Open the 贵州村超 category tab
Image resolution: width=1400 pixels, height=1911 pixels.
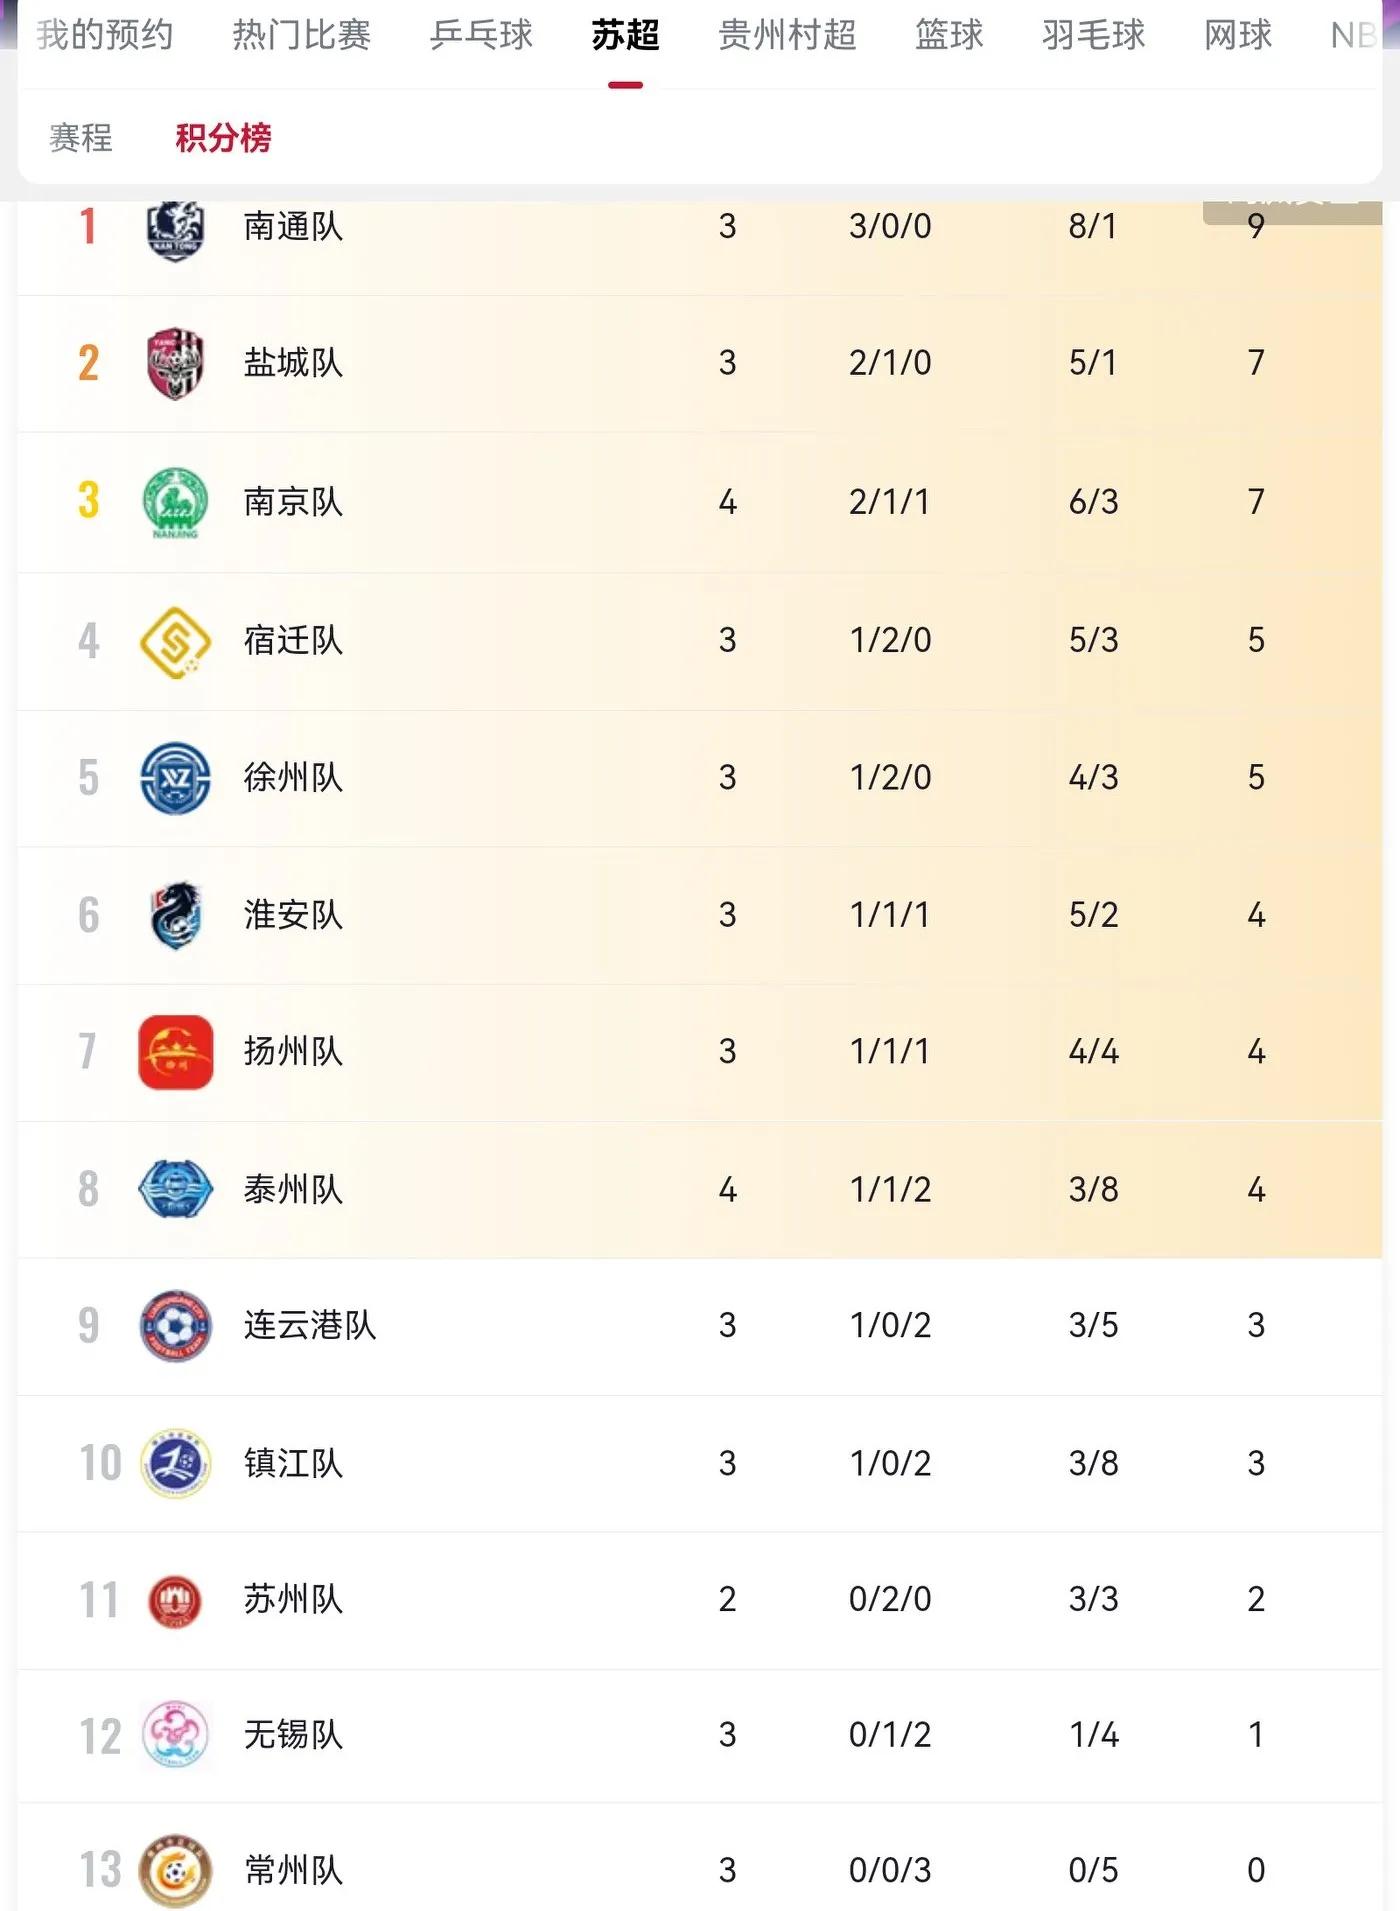[x=787, y=35]
